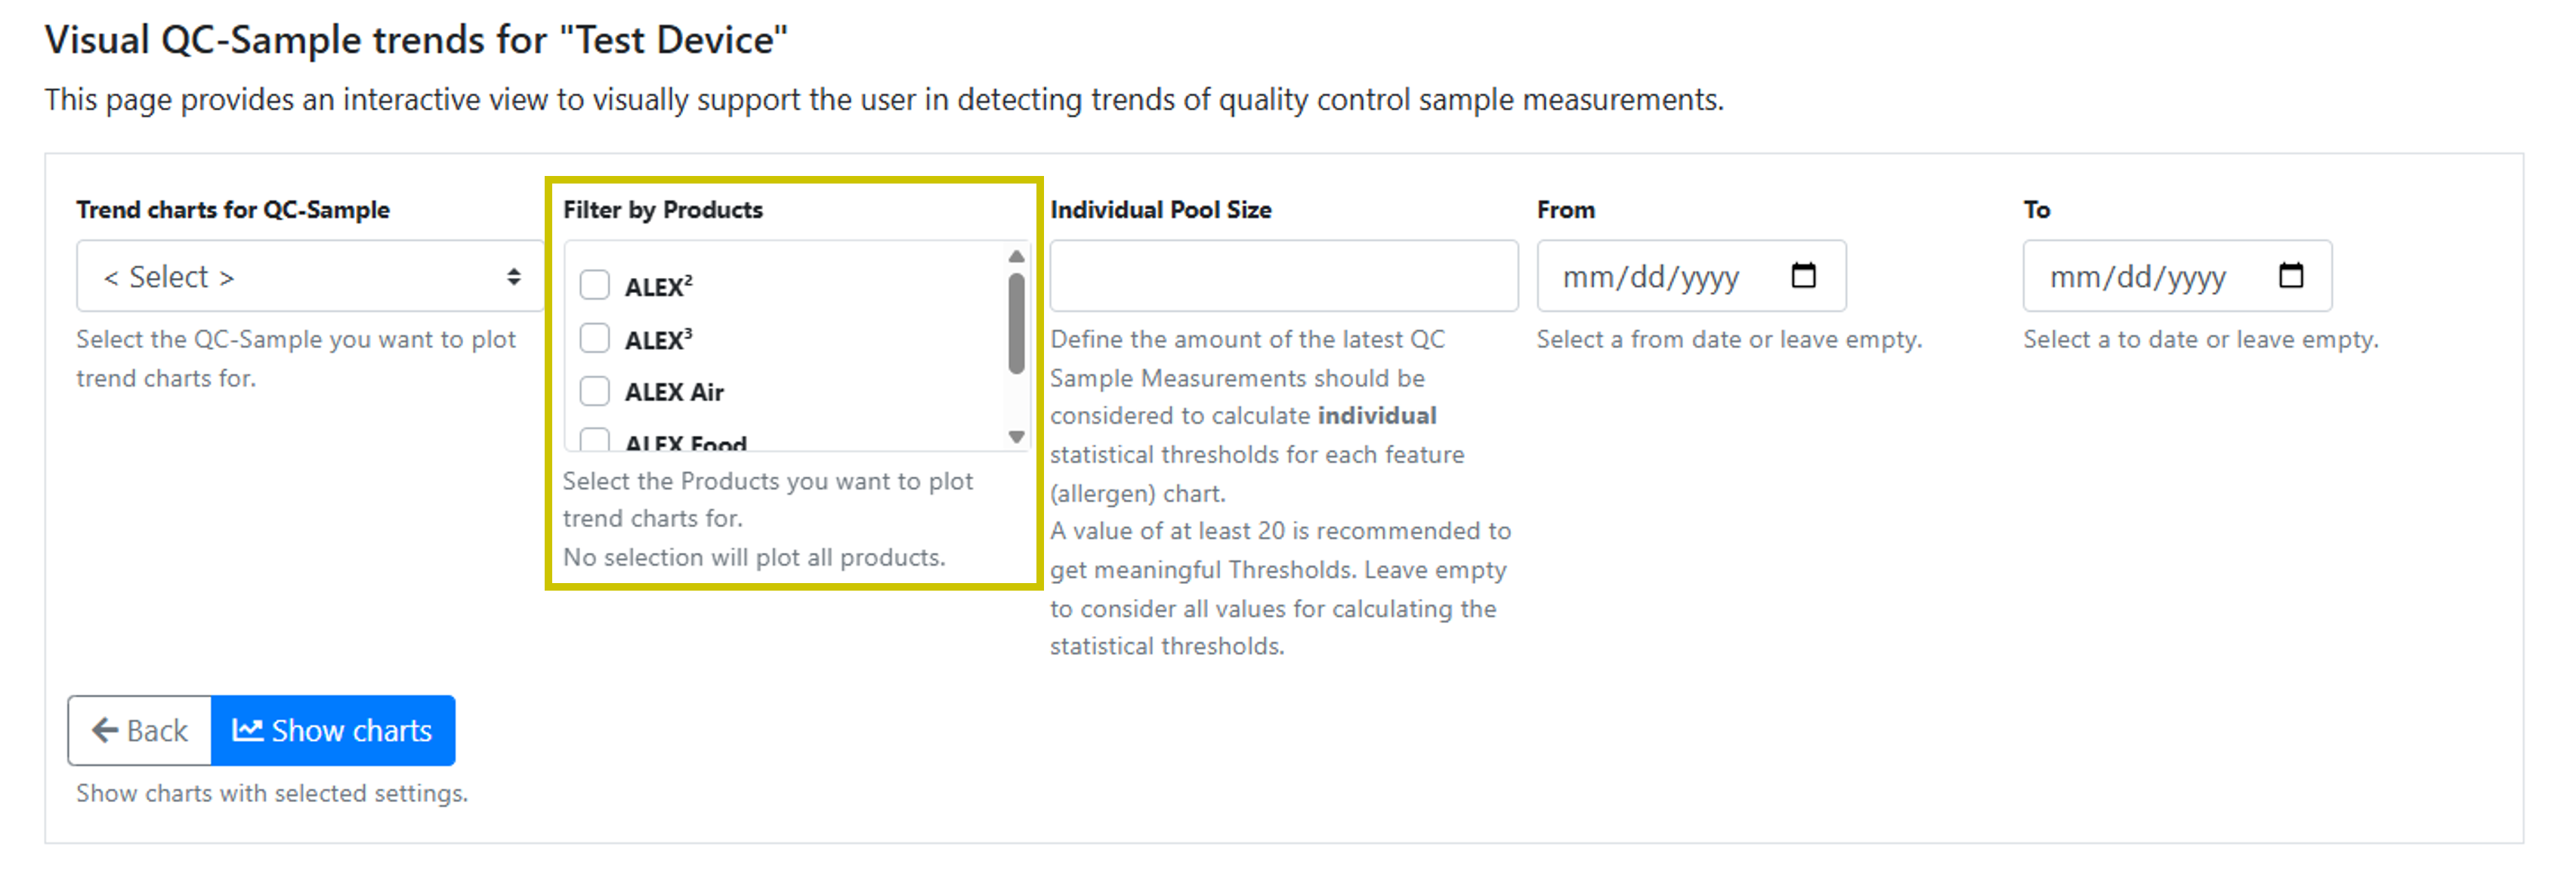The height and width of the screenshot is (892, 2576).
Task: Check the ALEX³ product checkbox
Action: tap(595, 338)
